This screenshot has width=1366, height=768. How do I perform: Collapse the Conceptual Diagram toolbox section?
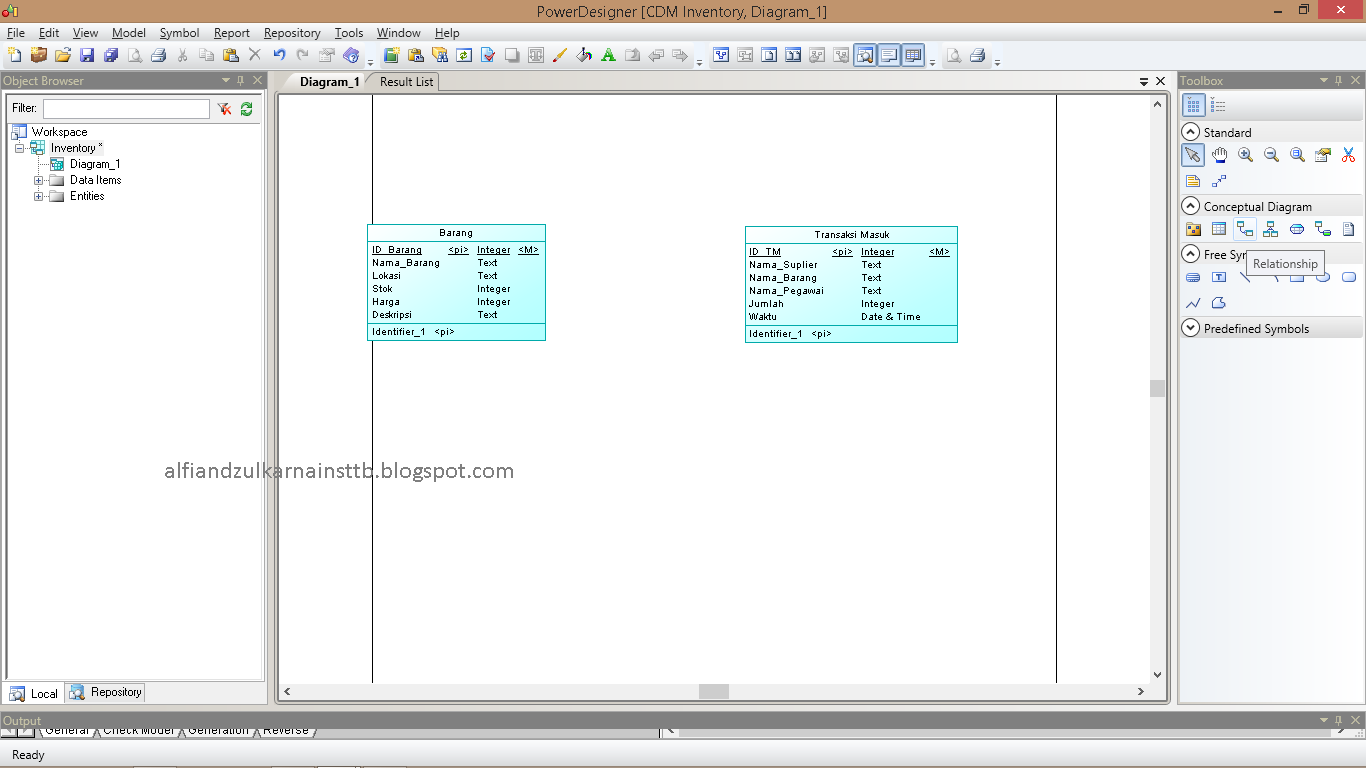point(1190,205)
